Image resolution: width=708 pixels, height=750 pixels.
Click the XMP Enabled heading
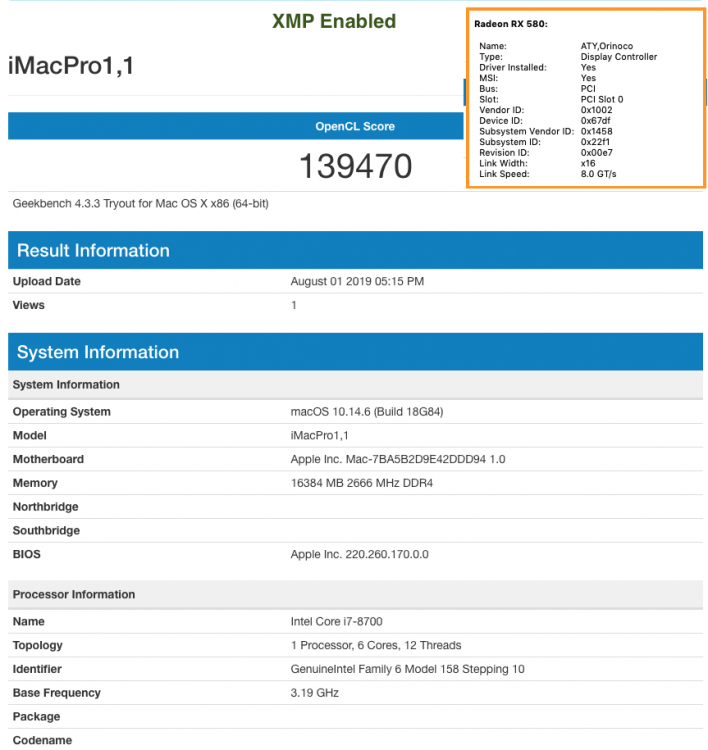(334, 22)
